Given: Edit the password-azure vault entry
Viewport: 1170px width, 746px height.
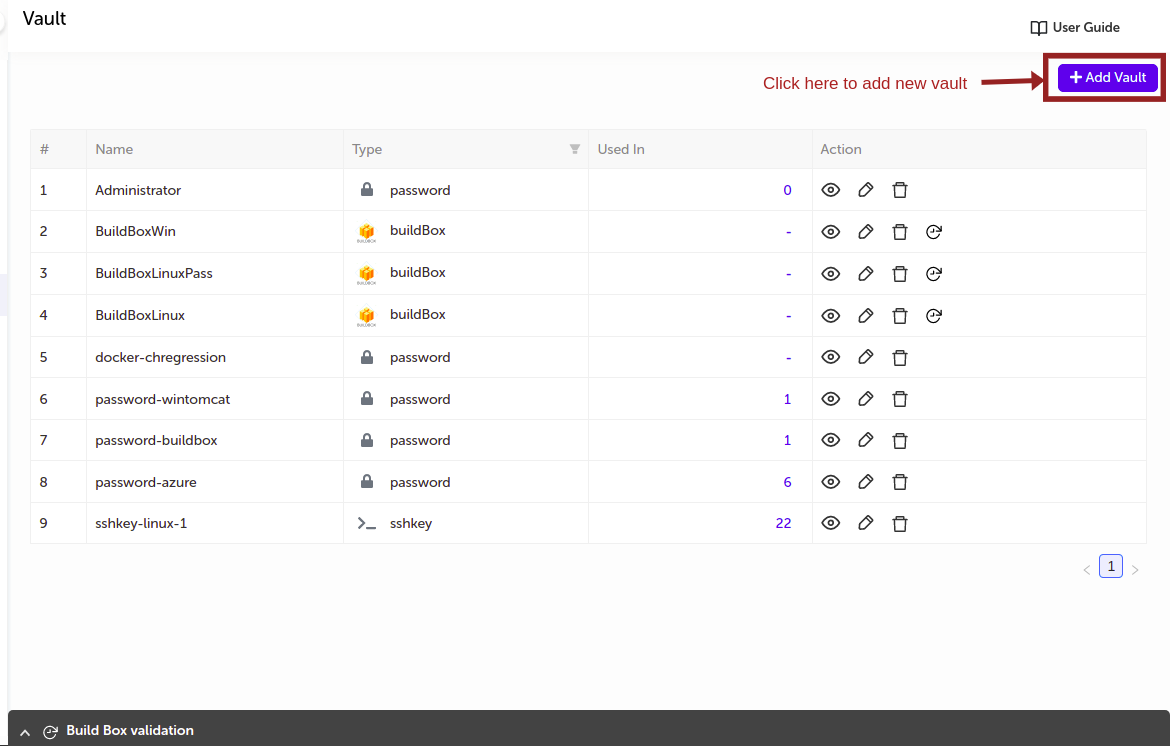Looking at the screenshot, I should (x=866, y=482).
